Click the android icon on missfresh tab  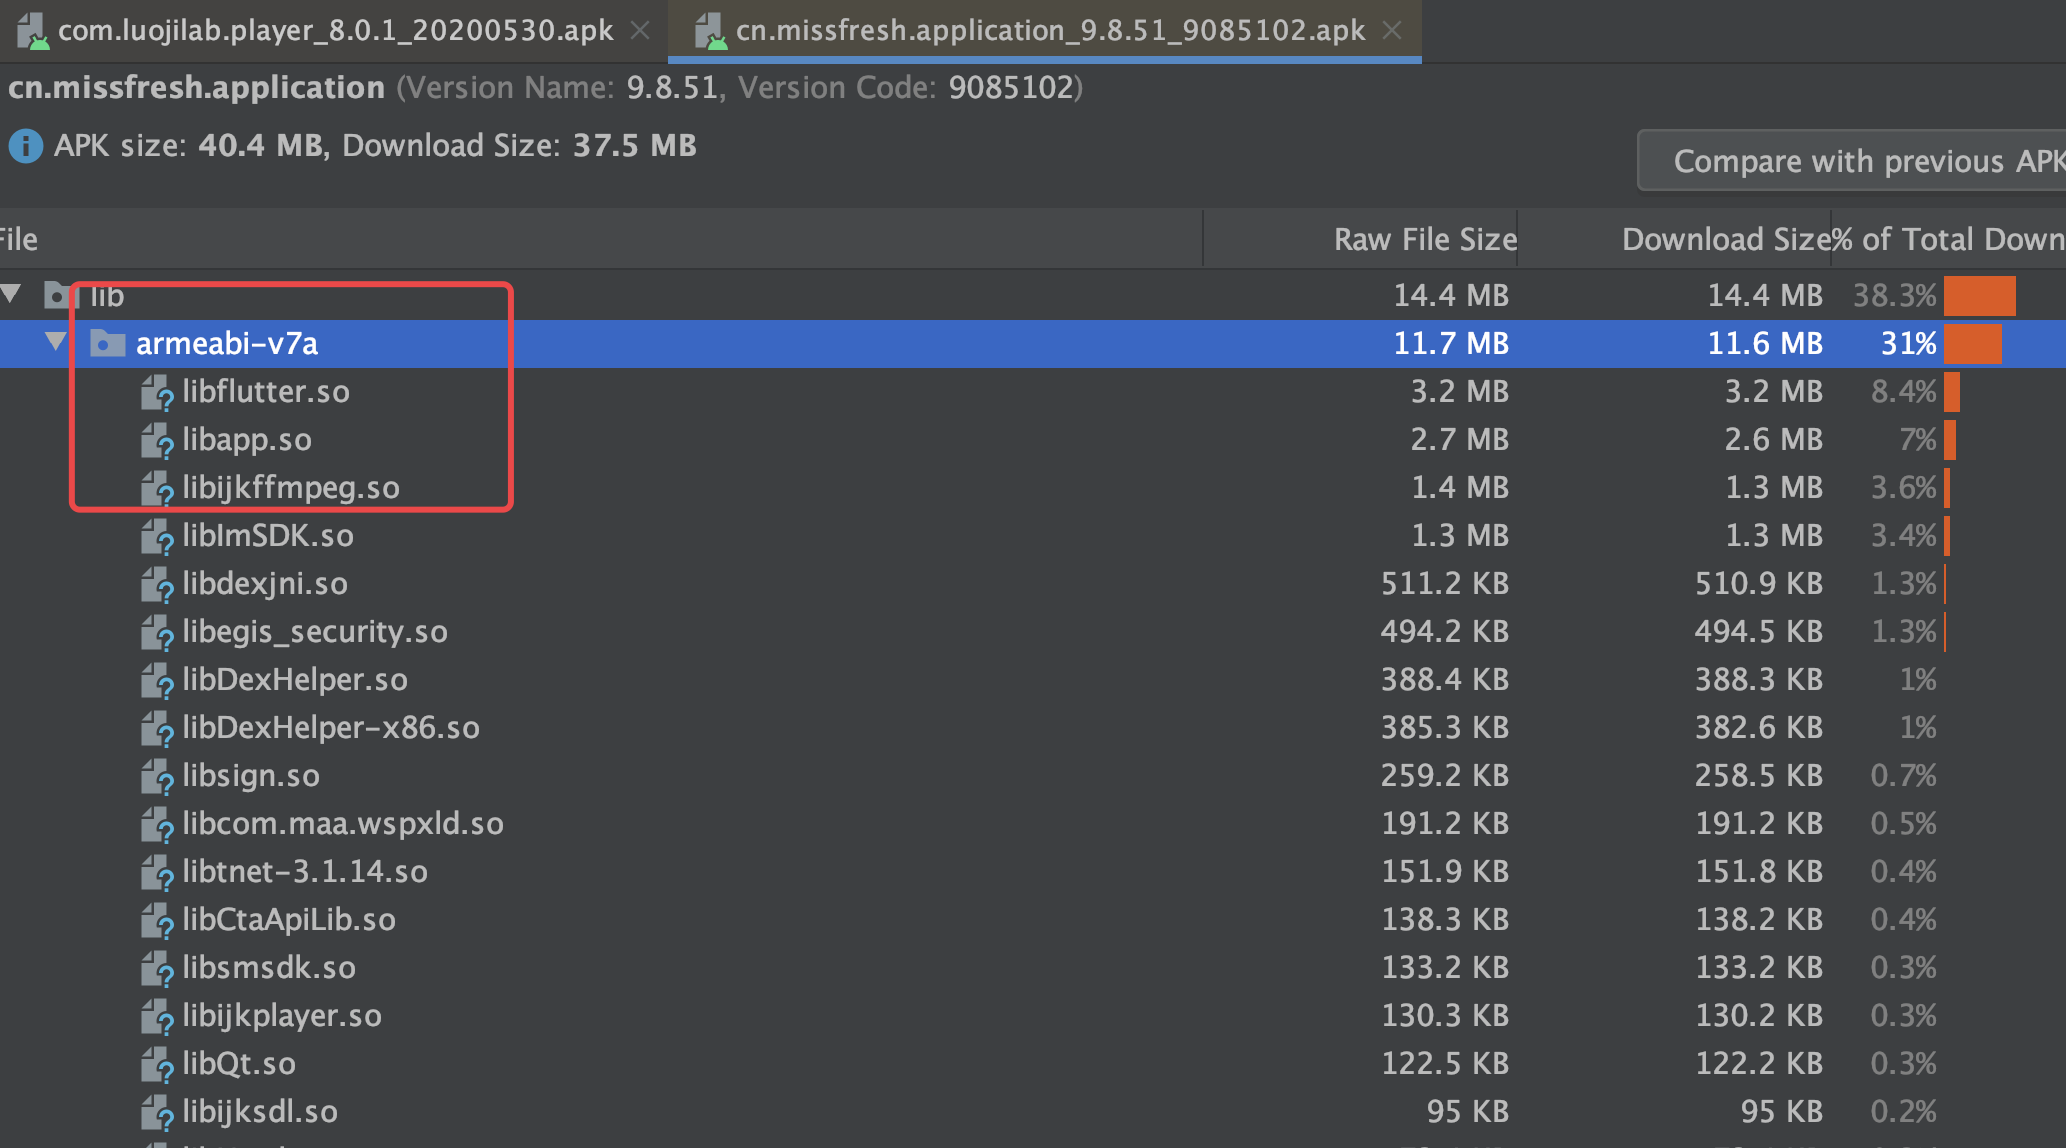(711, 31)
